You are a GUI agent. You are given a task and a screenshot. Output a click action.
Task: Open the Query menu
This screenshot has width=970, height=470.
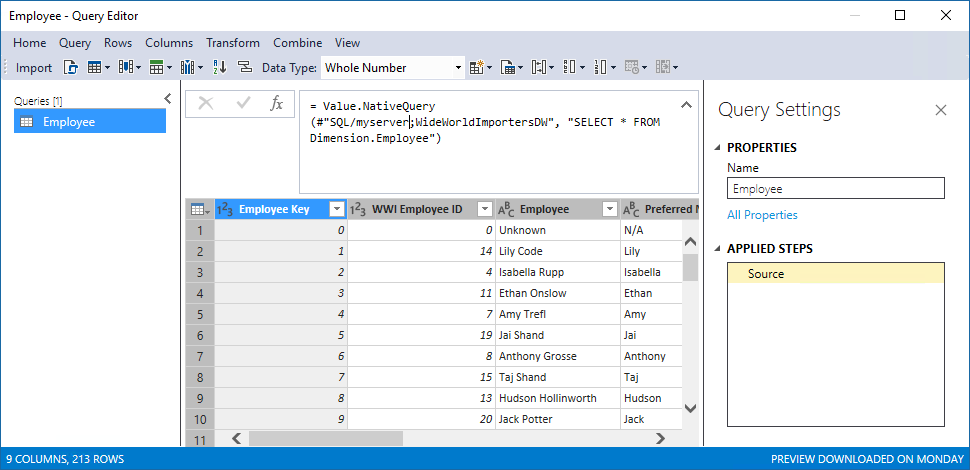pos(75,43)
